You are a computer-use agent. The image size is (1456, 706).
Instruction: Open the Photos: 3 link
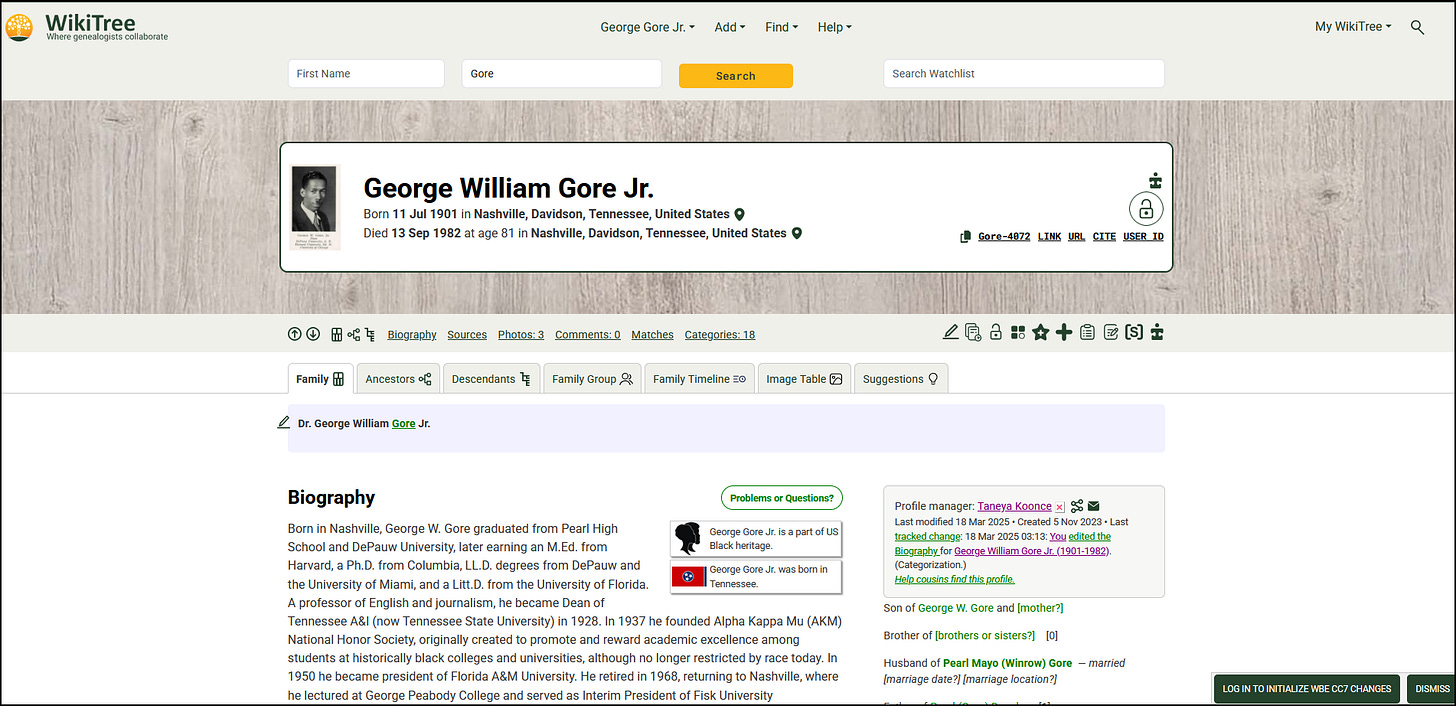click(x=521, y=335)
